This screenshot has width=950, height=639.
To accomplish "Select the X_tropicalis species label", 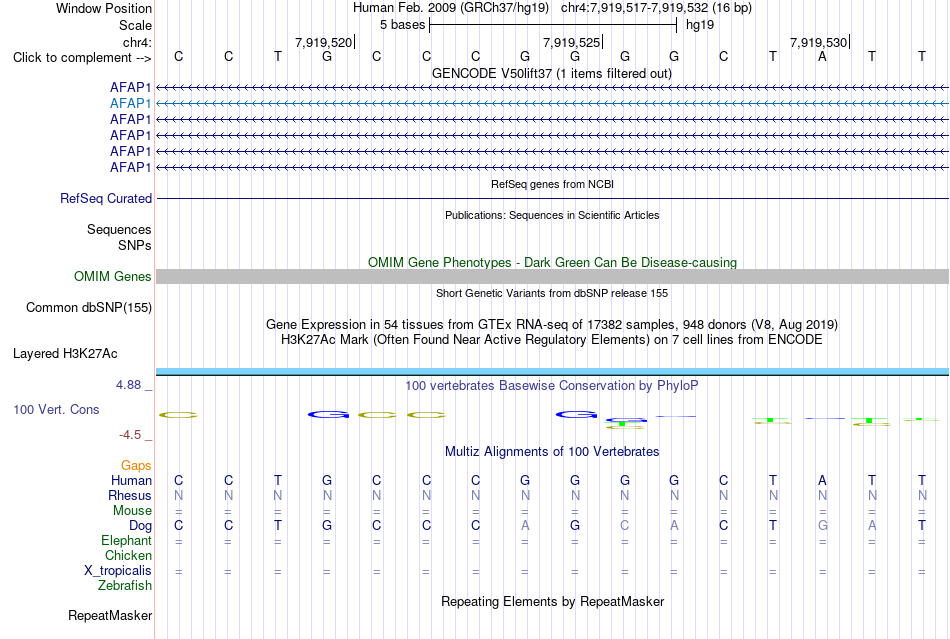I will [118, 571].
